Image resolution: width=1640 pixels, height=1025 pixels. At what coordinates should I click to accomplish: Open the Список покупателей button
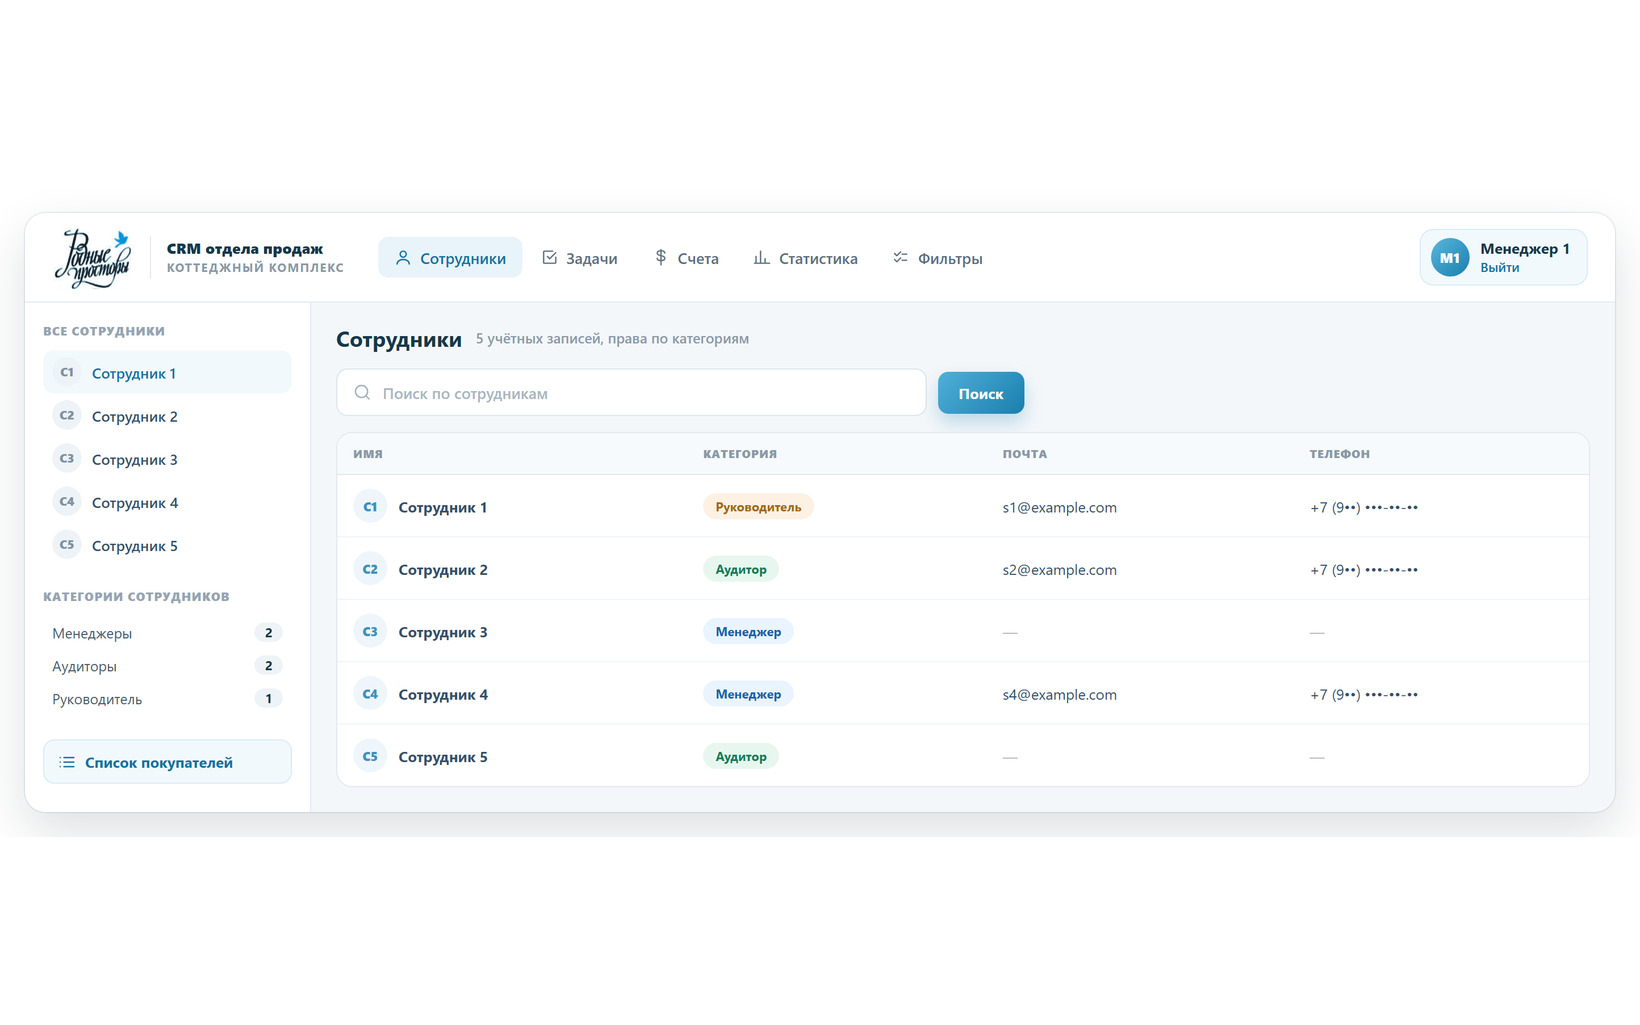[167, 762]
